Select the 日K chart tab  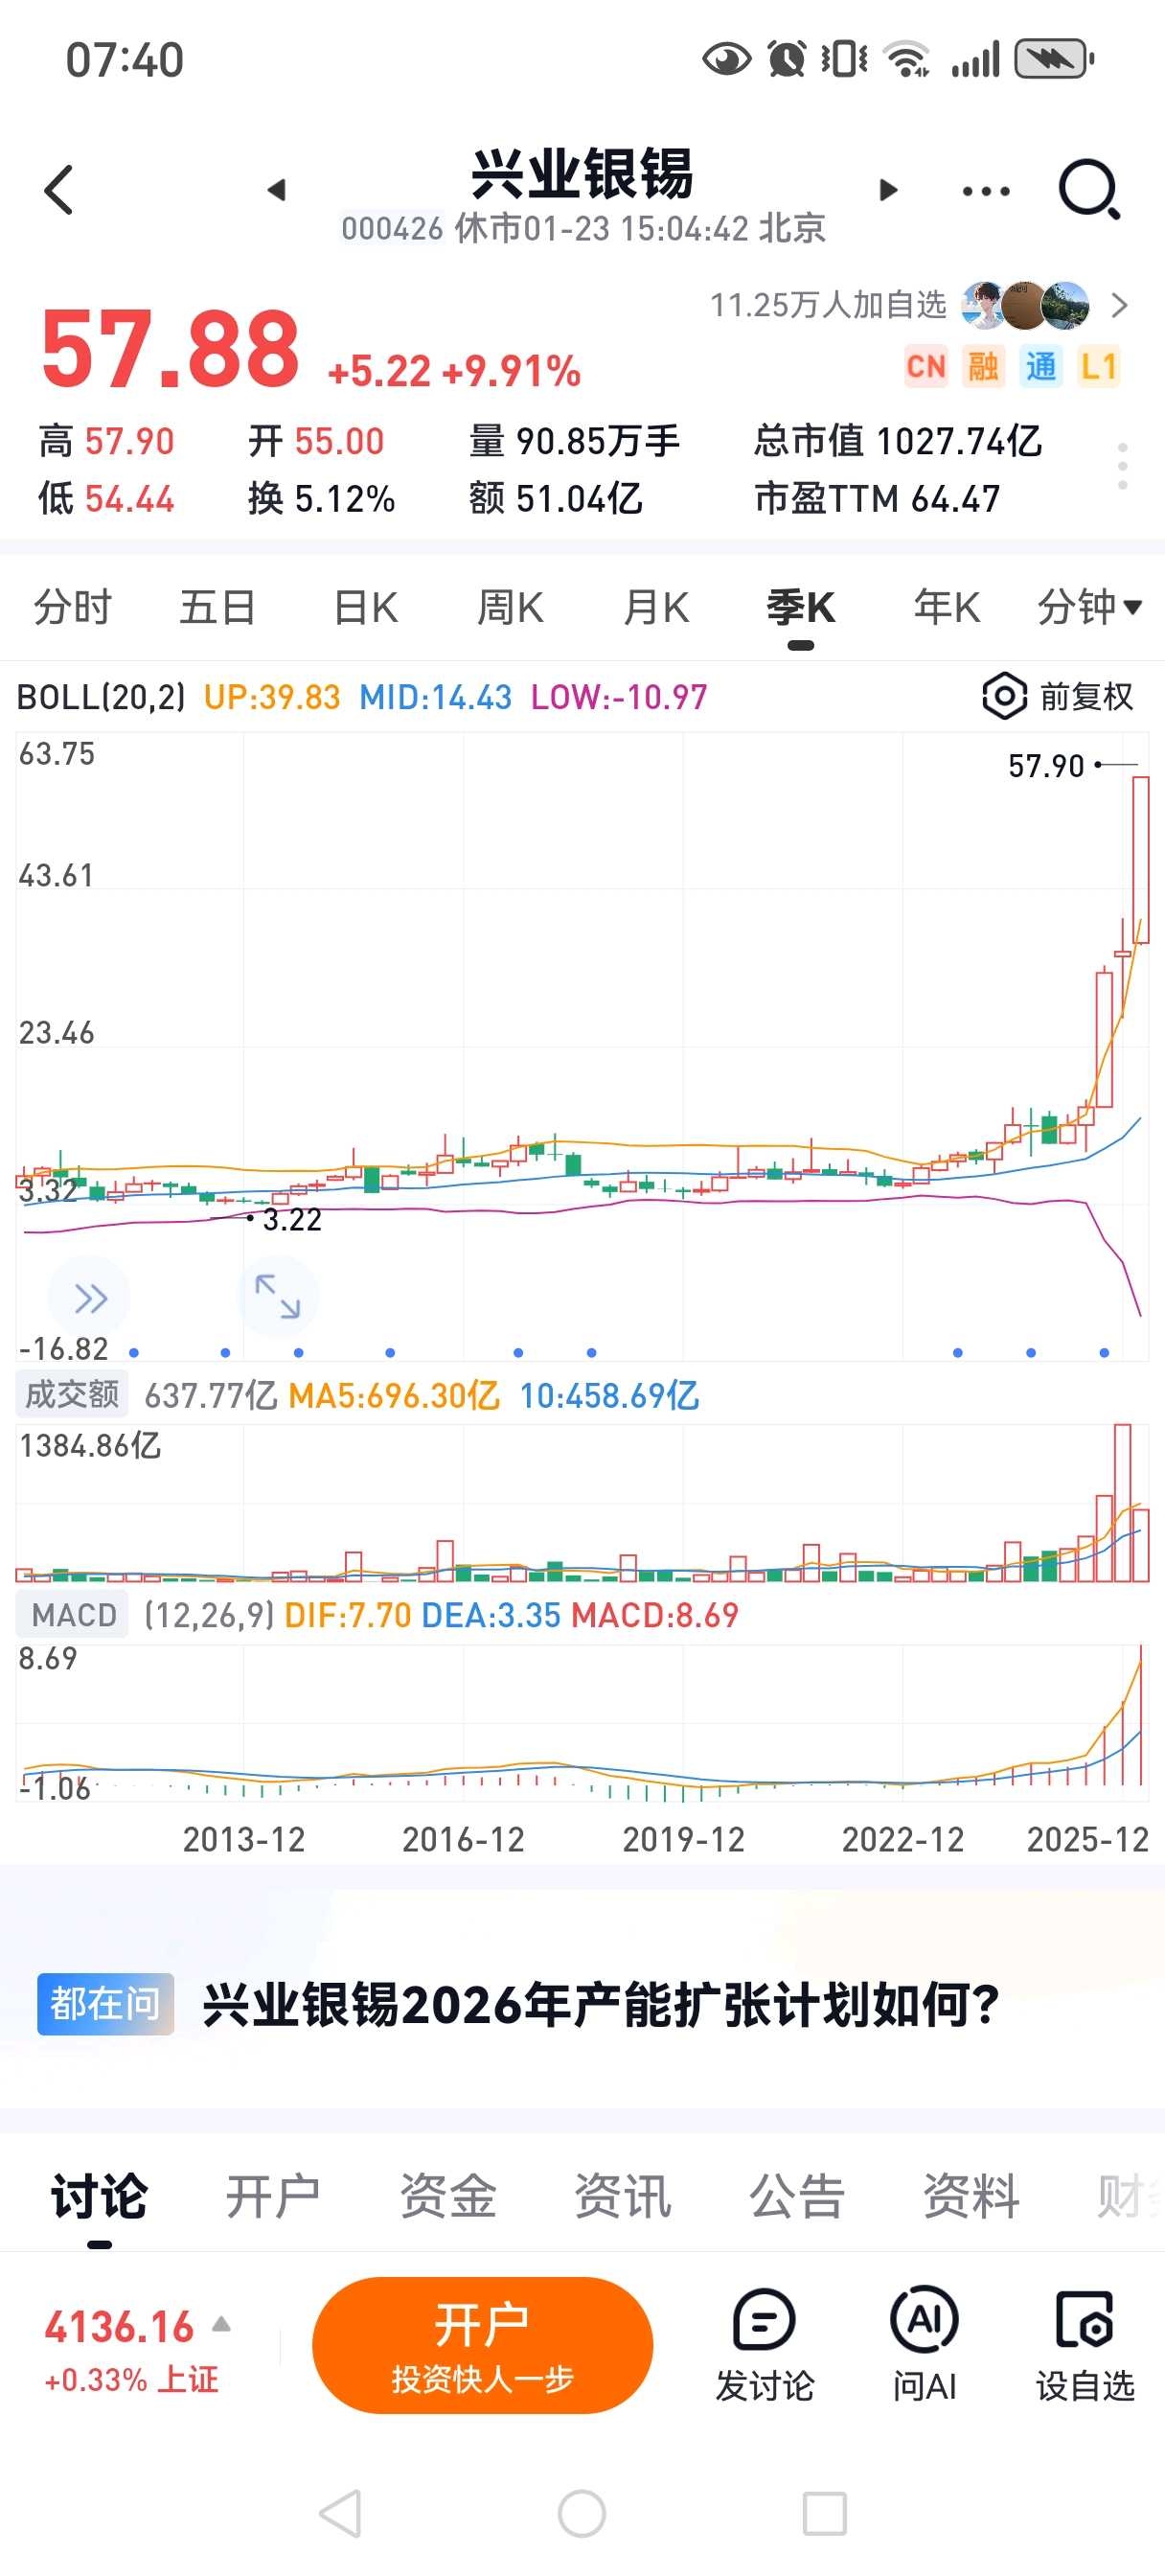(365, 607)
